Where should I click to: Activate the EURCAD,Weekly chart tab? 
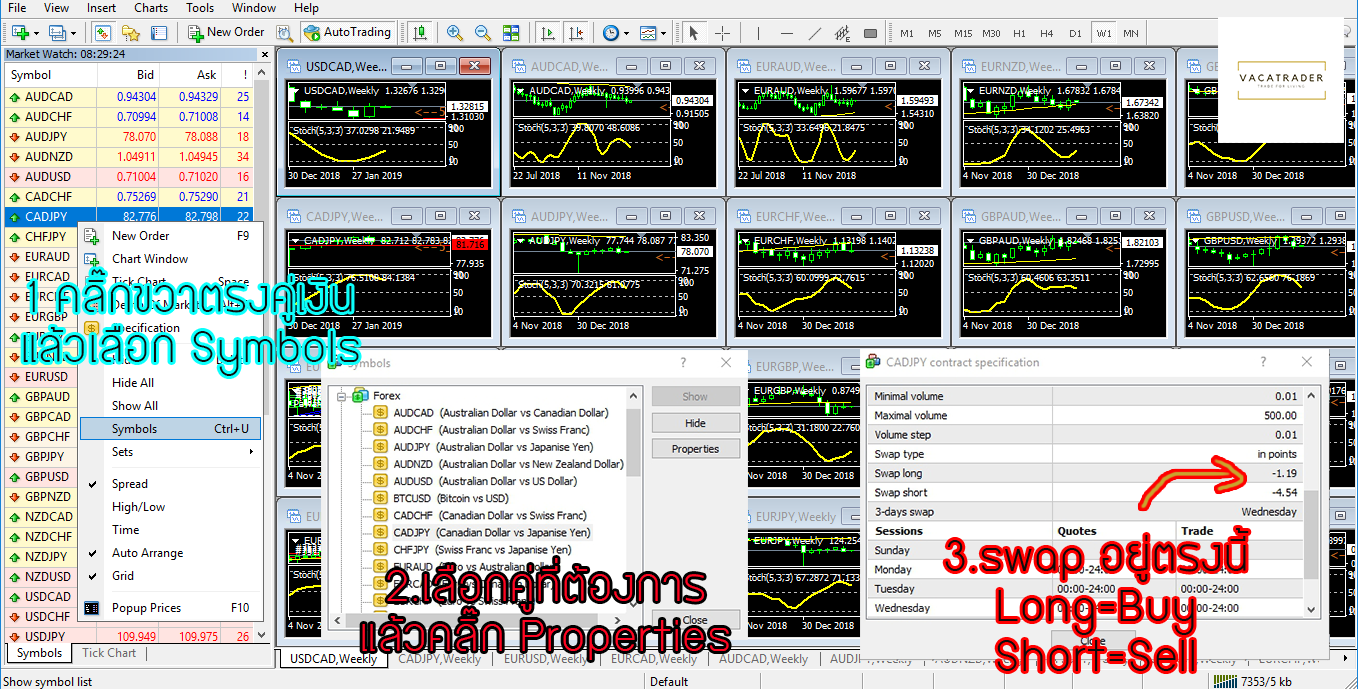(x=655, y=659)
